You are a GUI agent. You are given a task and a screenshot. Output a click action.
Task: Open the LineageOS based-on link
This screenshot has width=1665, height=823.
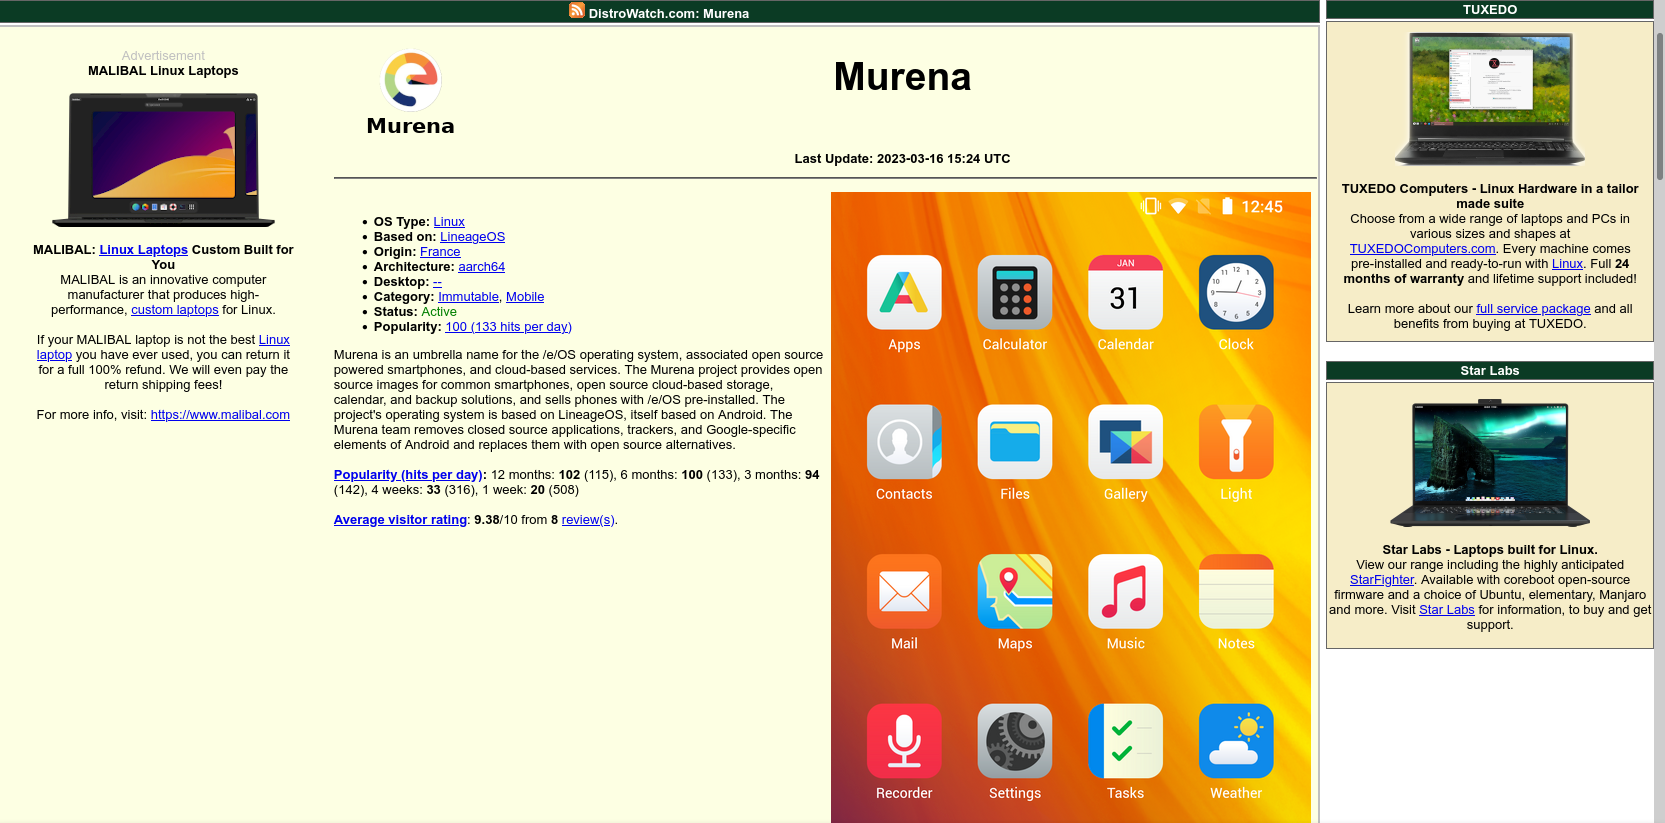point(472,237)
